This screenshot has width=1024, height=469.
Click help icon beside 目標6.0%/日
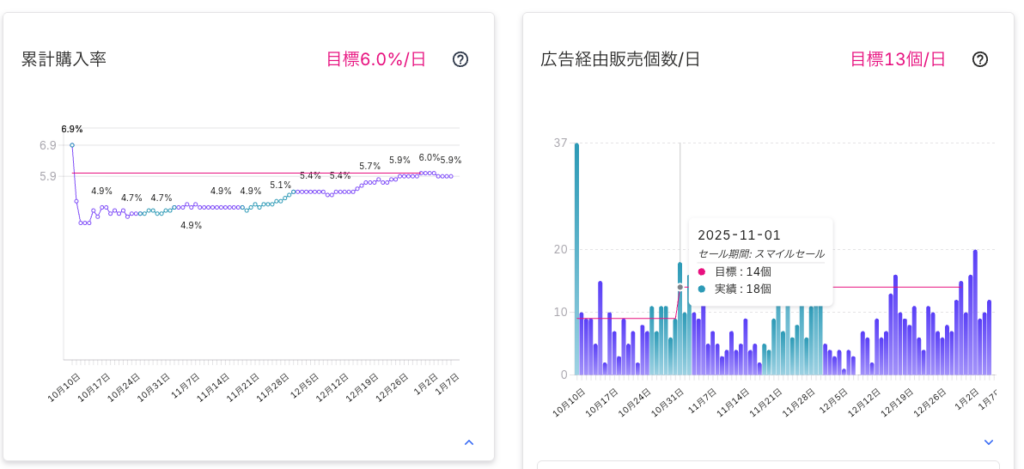(460, 59)
